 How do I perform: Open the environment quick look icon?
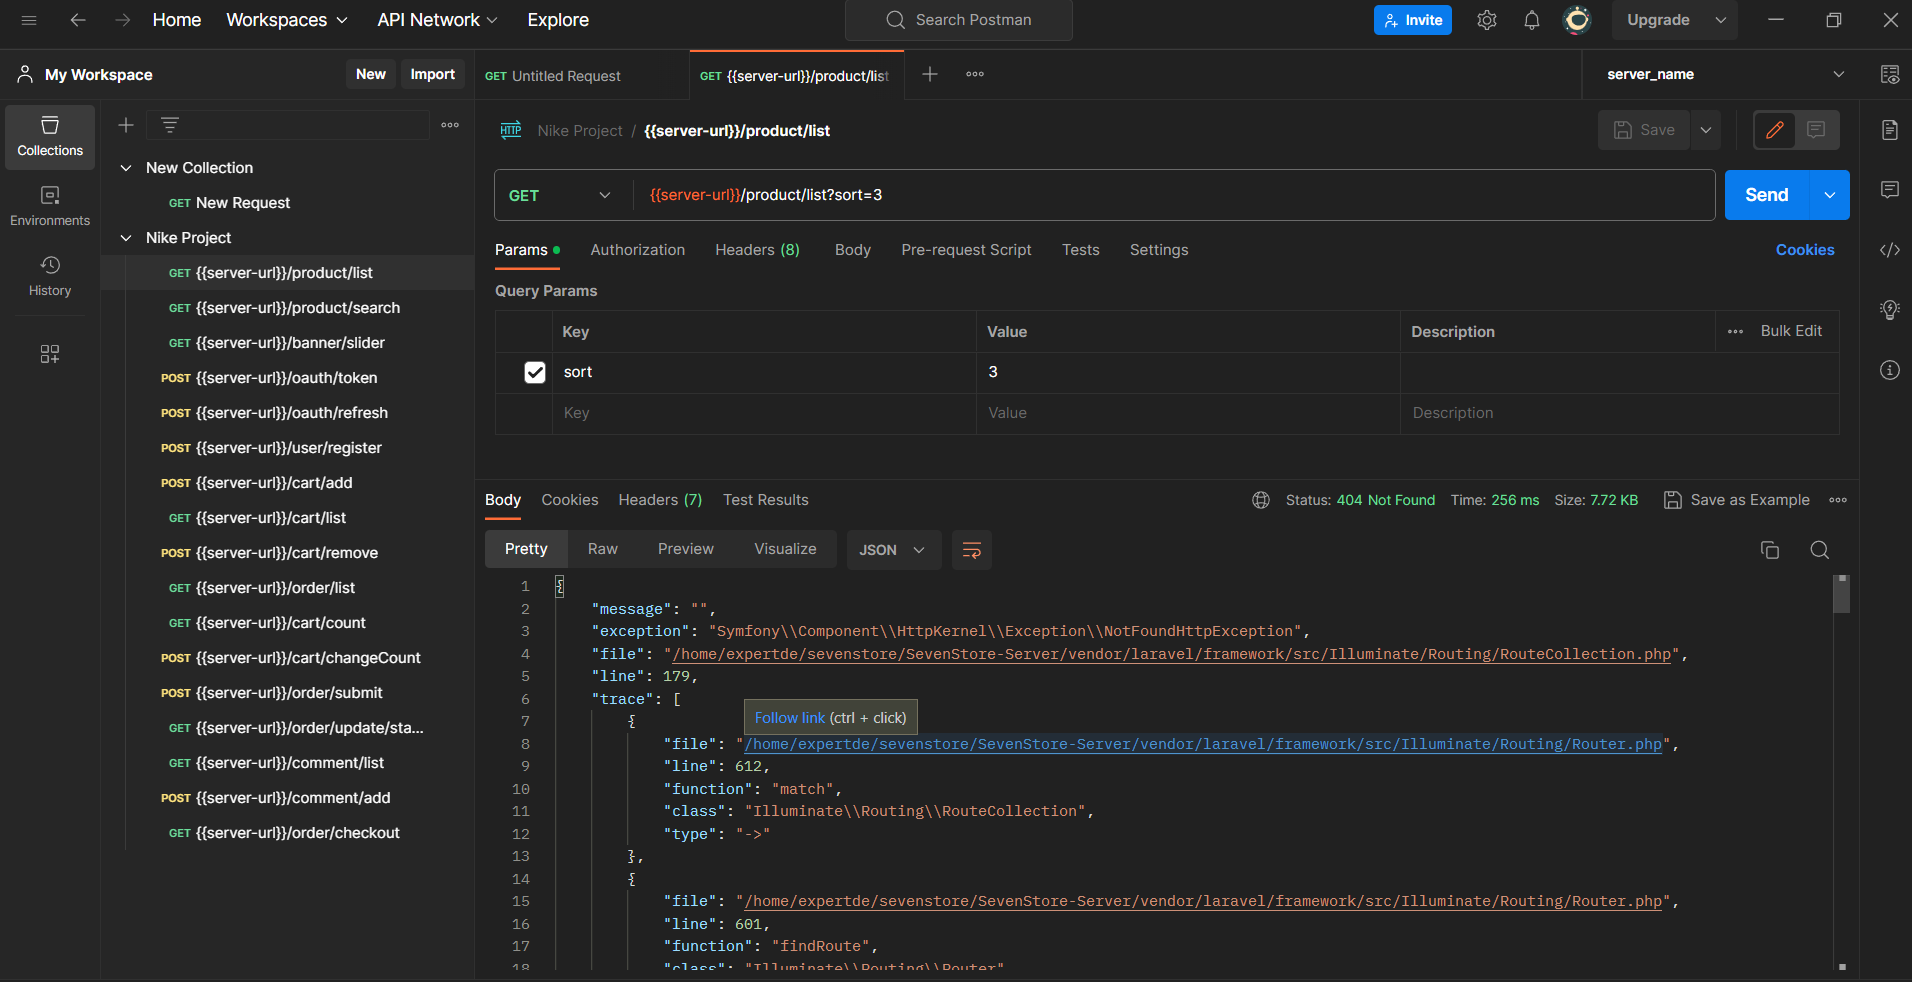point(1890,74)
